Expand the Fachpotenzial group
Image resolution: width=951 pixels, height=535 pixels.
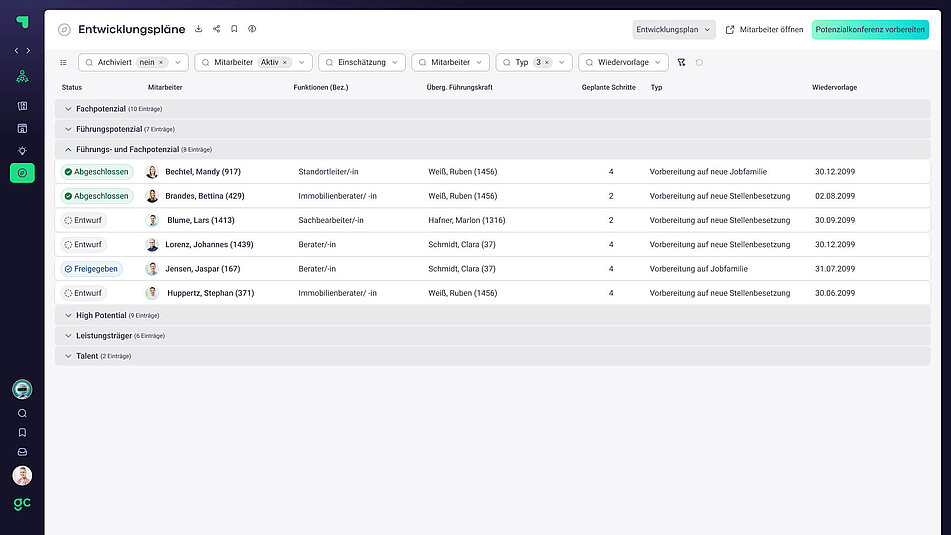[x=68, y=109]
